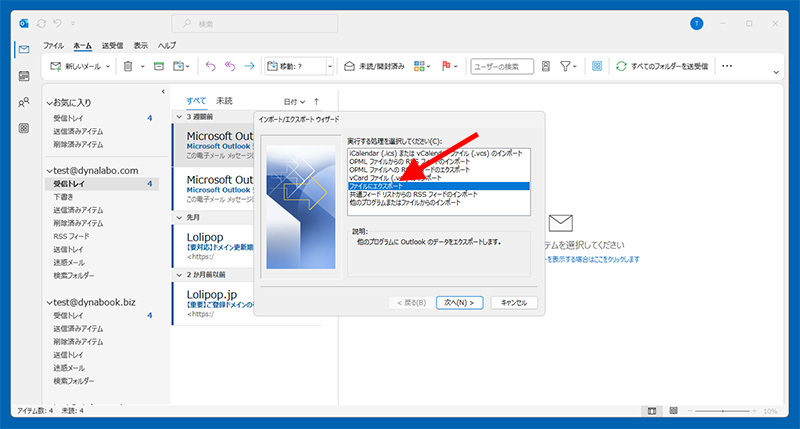The height and width of the screenshot is (429, 800).
Task: Collapse the test@dynalabo.com account tree
Action: [x=47, y=170]
